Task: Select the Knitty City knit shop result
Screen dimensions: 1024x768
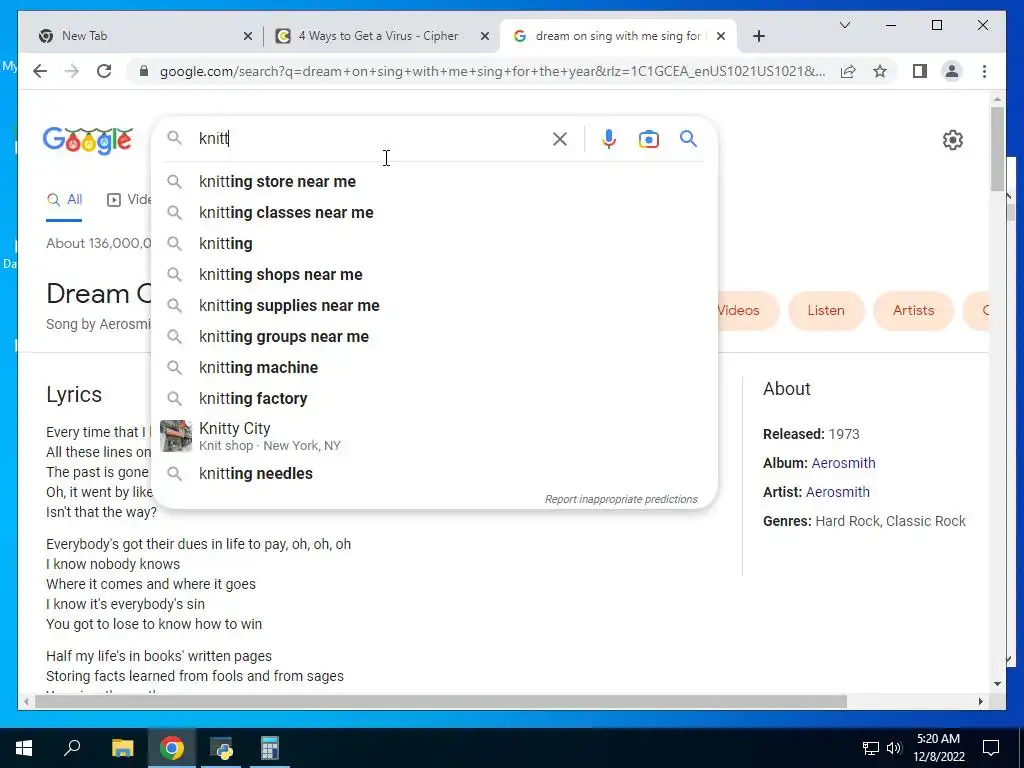Action: pyautogui.click(x=434, y=436)
